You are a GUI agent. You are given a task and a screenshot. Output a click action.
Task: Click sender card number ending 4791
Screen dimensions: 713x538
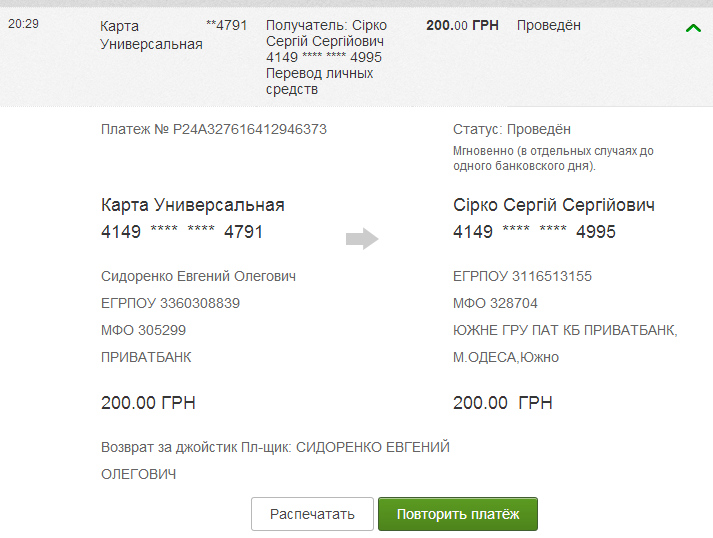(181, 232)
